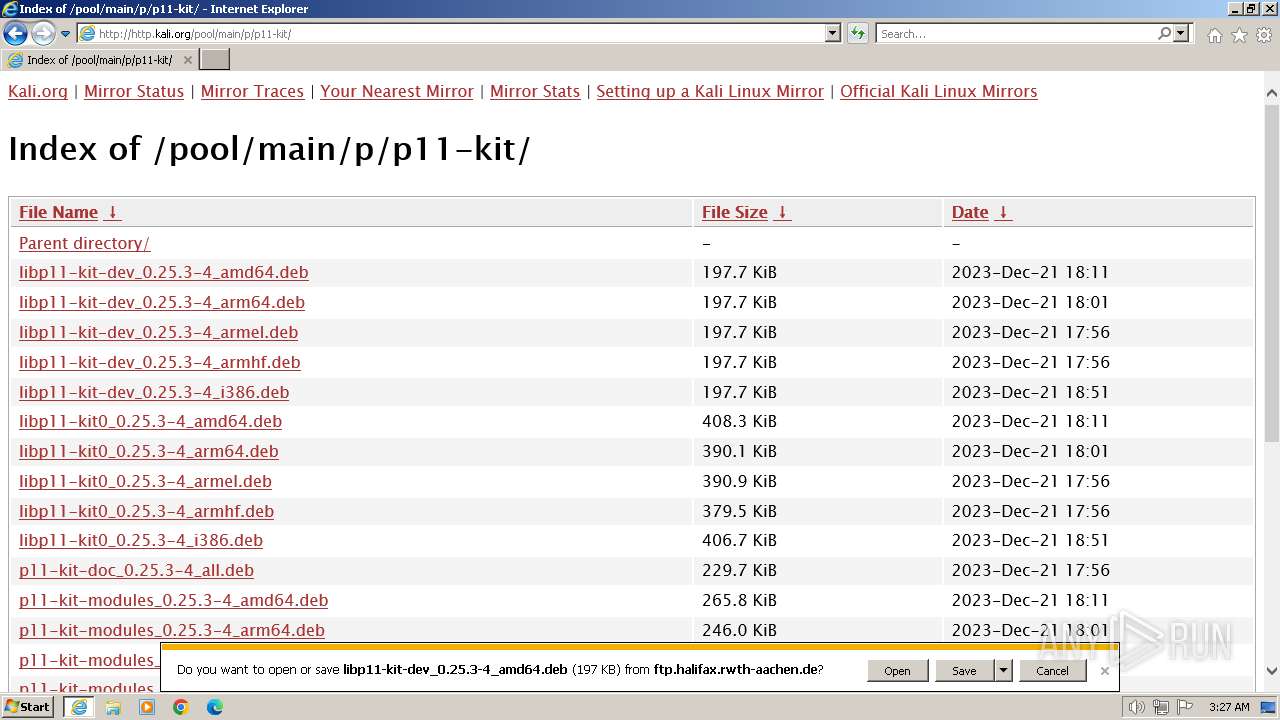1280x720 pixels.
Task: Download libp11-kit0_0.25.3-4_armel.deb
Action: tap(145, 481)
